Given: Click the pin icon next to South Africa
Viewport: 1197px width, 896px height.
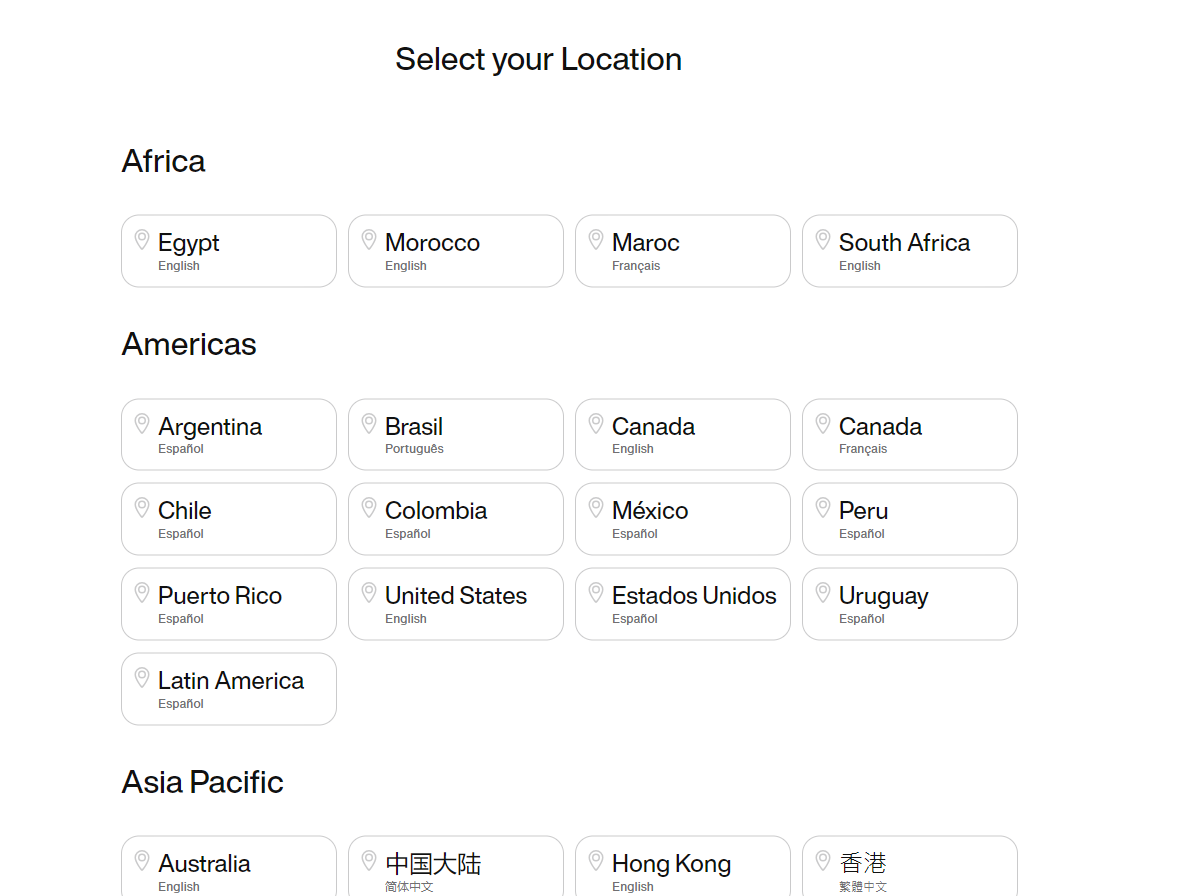Looking at the screenshot, I should tap(823, 240).
